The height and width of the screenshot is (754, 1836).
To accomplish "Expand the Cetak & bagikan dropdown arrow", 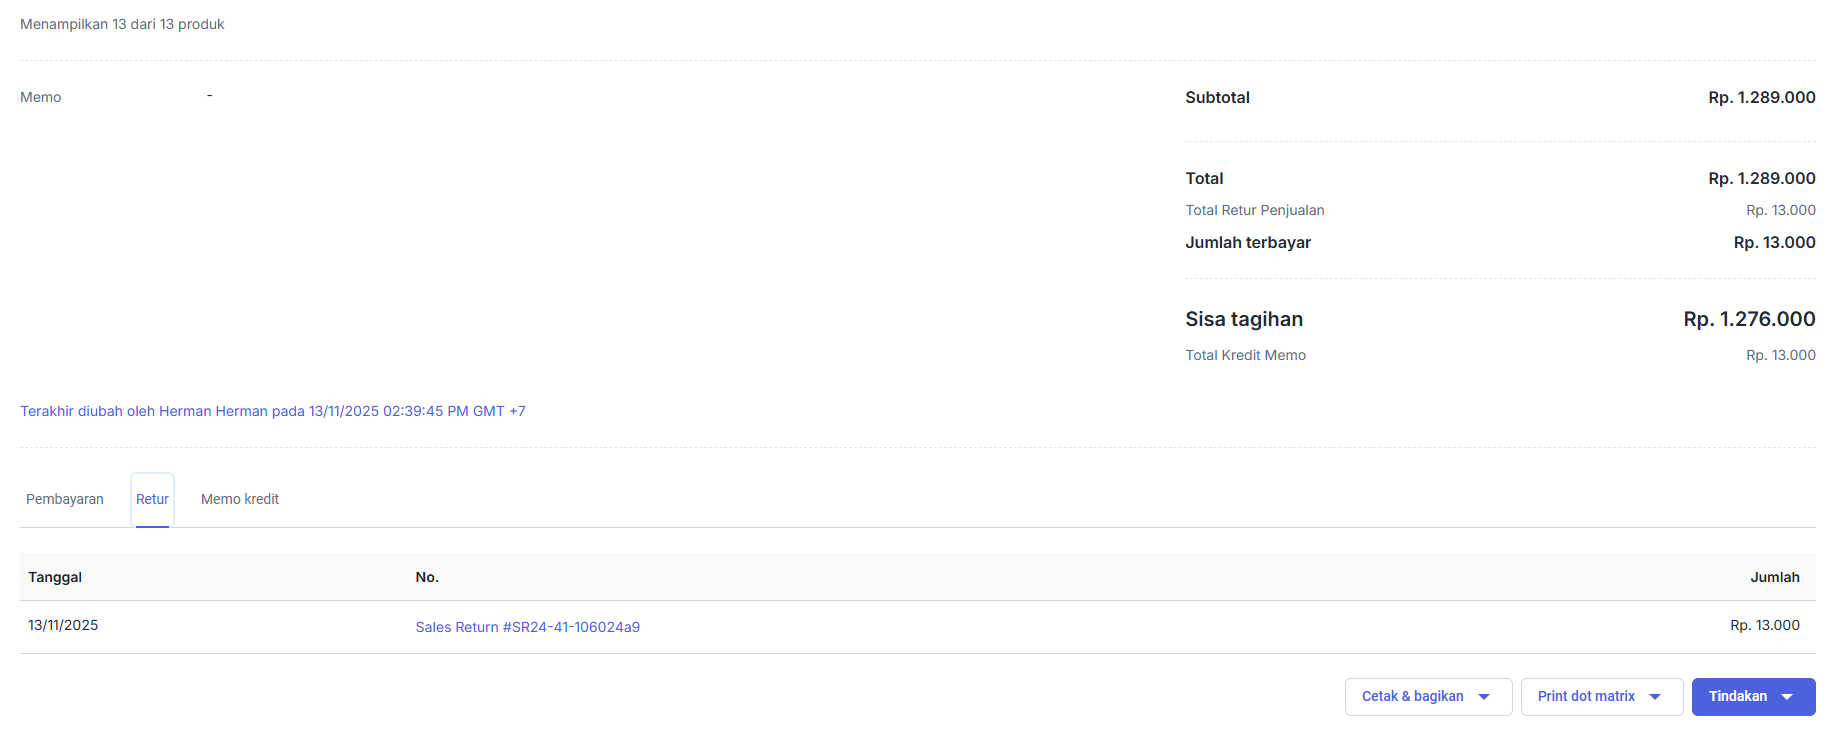I will point(1484,697).
